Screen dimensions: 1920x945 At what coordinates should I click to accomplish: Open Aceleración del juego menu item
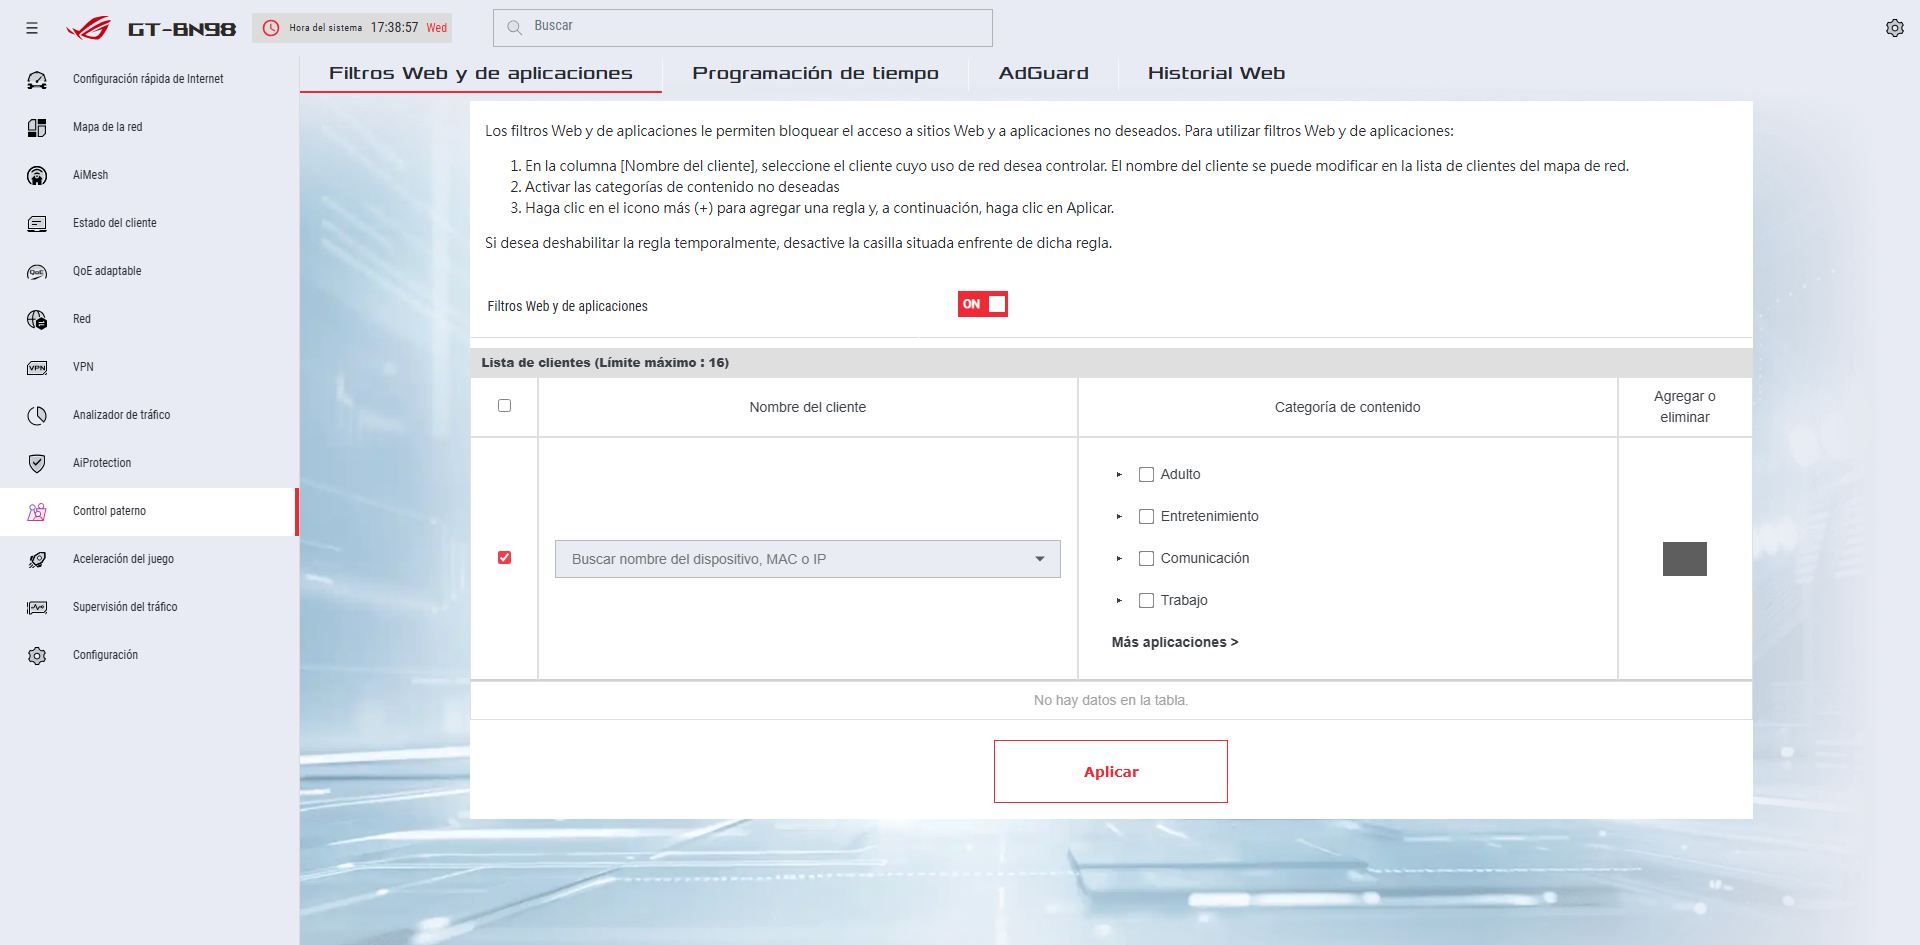click(x=149, y=559)
